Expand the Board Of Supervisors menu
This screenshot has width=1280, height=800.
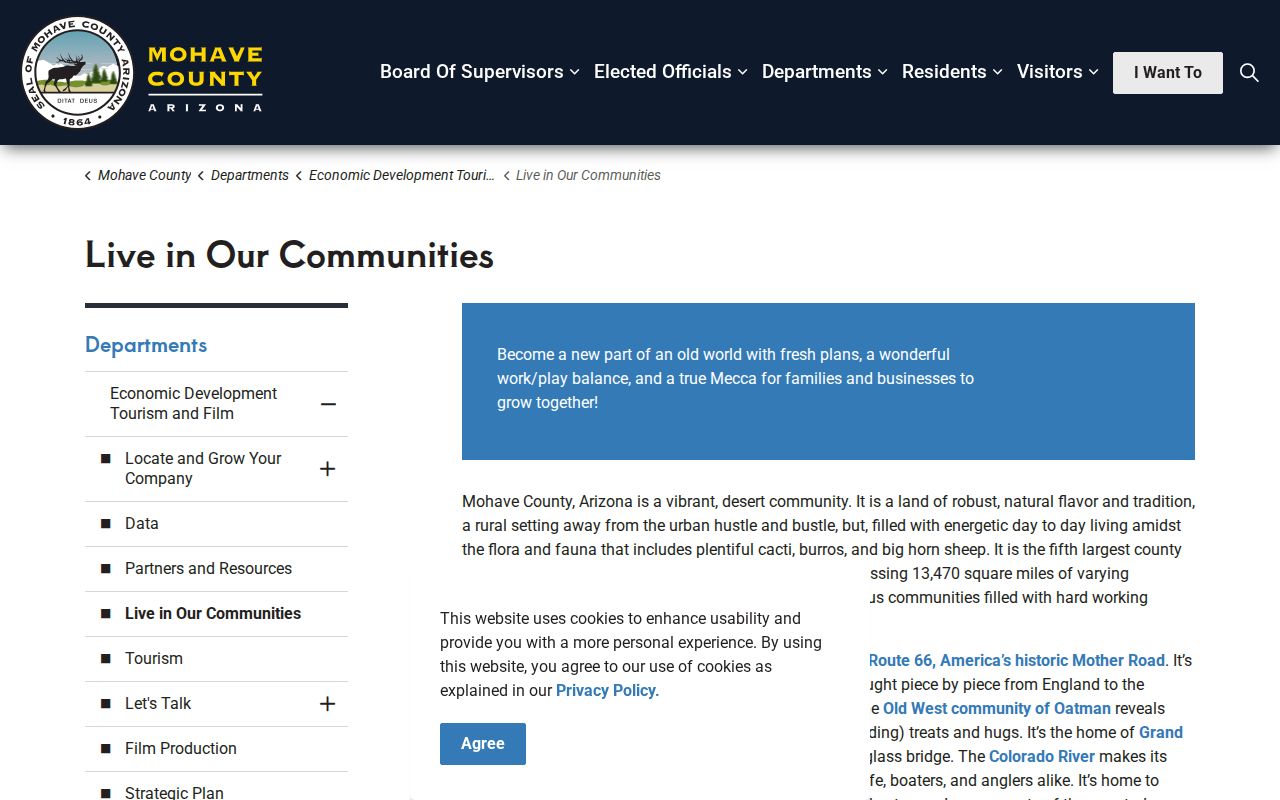pyautogui.click(x=480, y=72)
